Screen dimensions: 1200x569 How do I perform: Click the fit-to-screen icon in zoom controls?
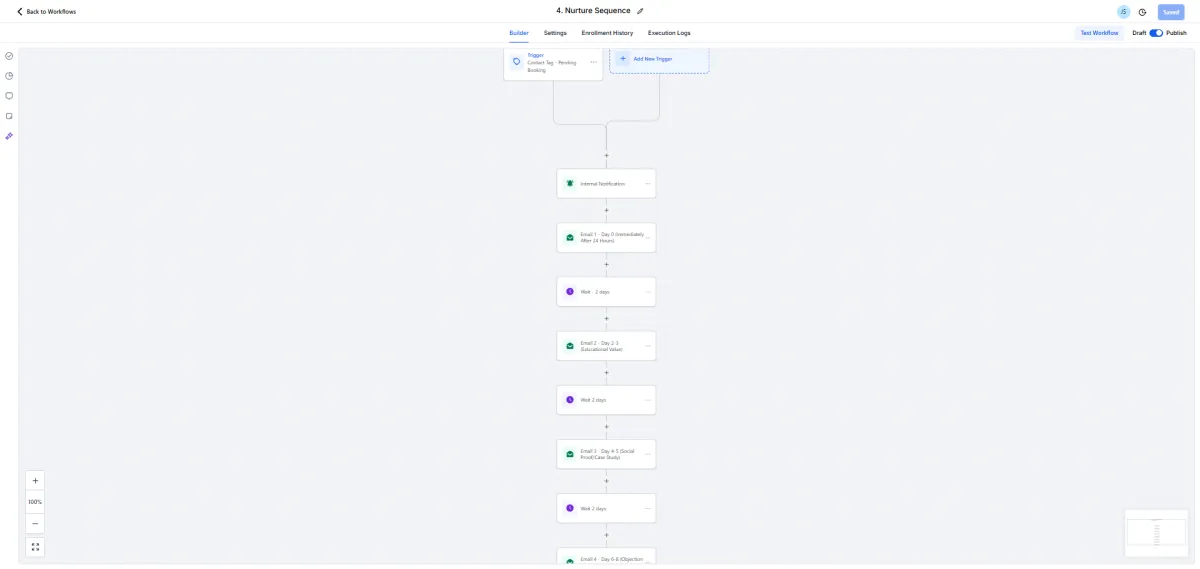[x=35, y=547]
